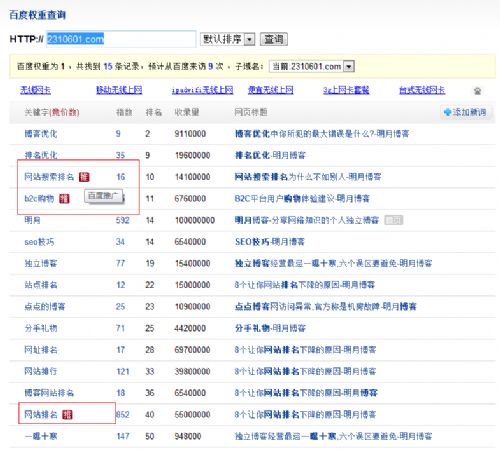Open the page title in the 网址排名 row
This screenshot has width=500, height=450.
pos(305,350)
